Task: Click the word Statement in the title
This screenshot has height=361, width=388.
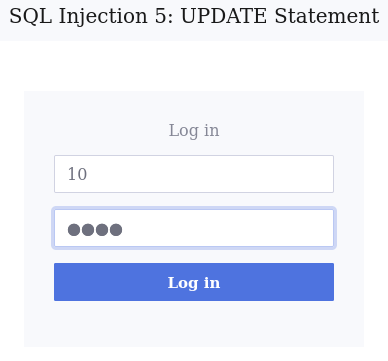Action: [327, 16]
